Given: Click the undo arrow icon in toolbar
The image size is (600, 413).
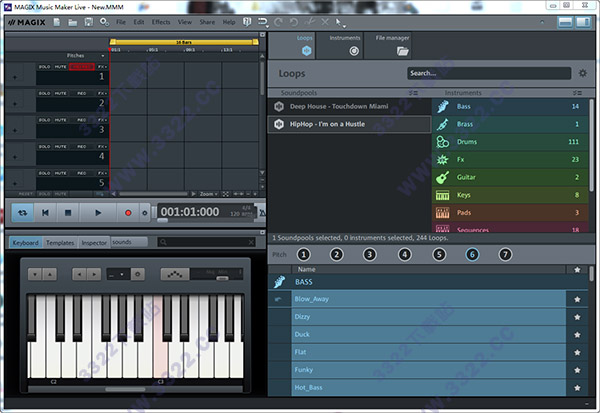Looking at the screenshot, I should click(x=293, y=22).
